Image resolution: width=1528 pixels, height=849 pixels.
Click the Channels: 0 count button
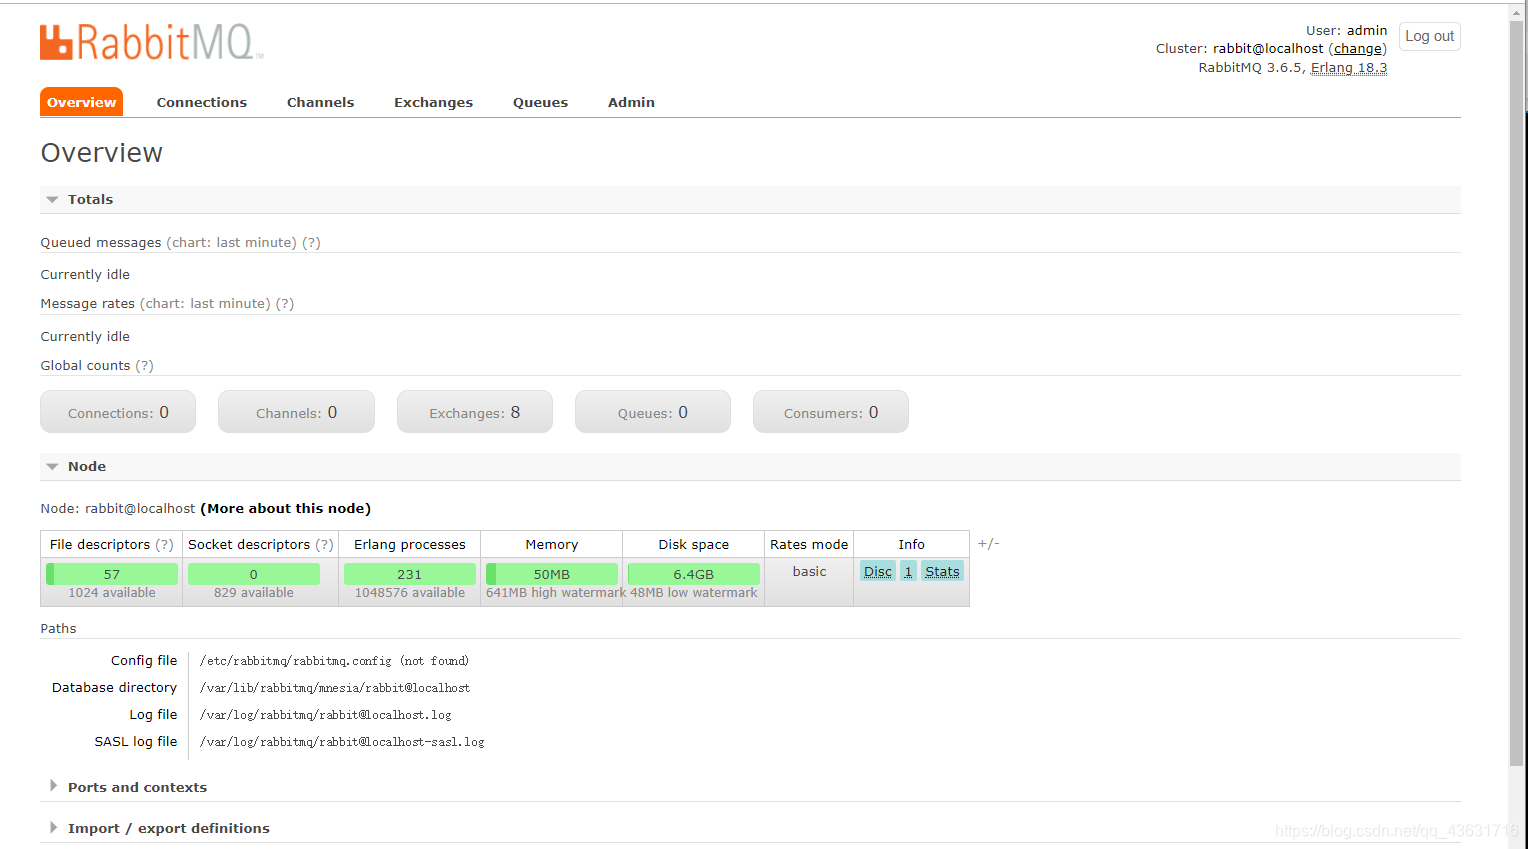[296, 412]
